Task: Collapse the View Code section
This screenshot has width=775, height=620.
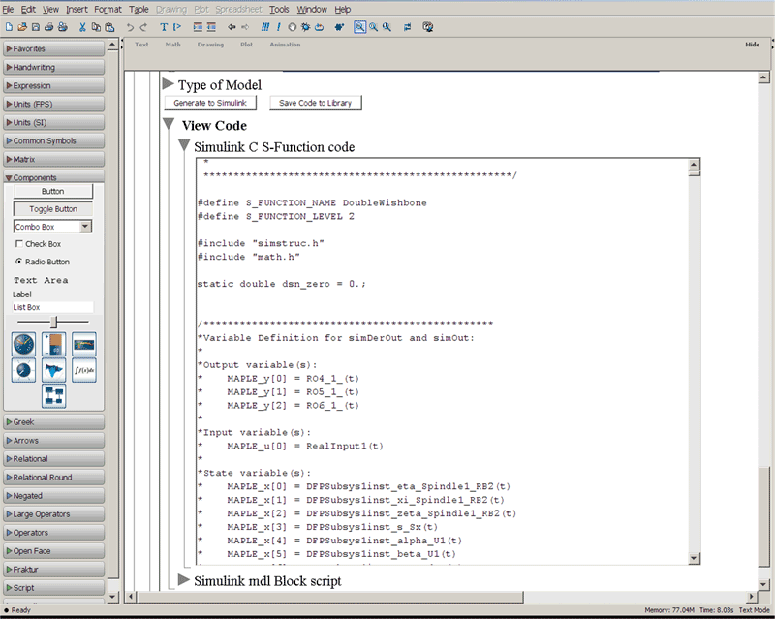Action: coord(167,126)
